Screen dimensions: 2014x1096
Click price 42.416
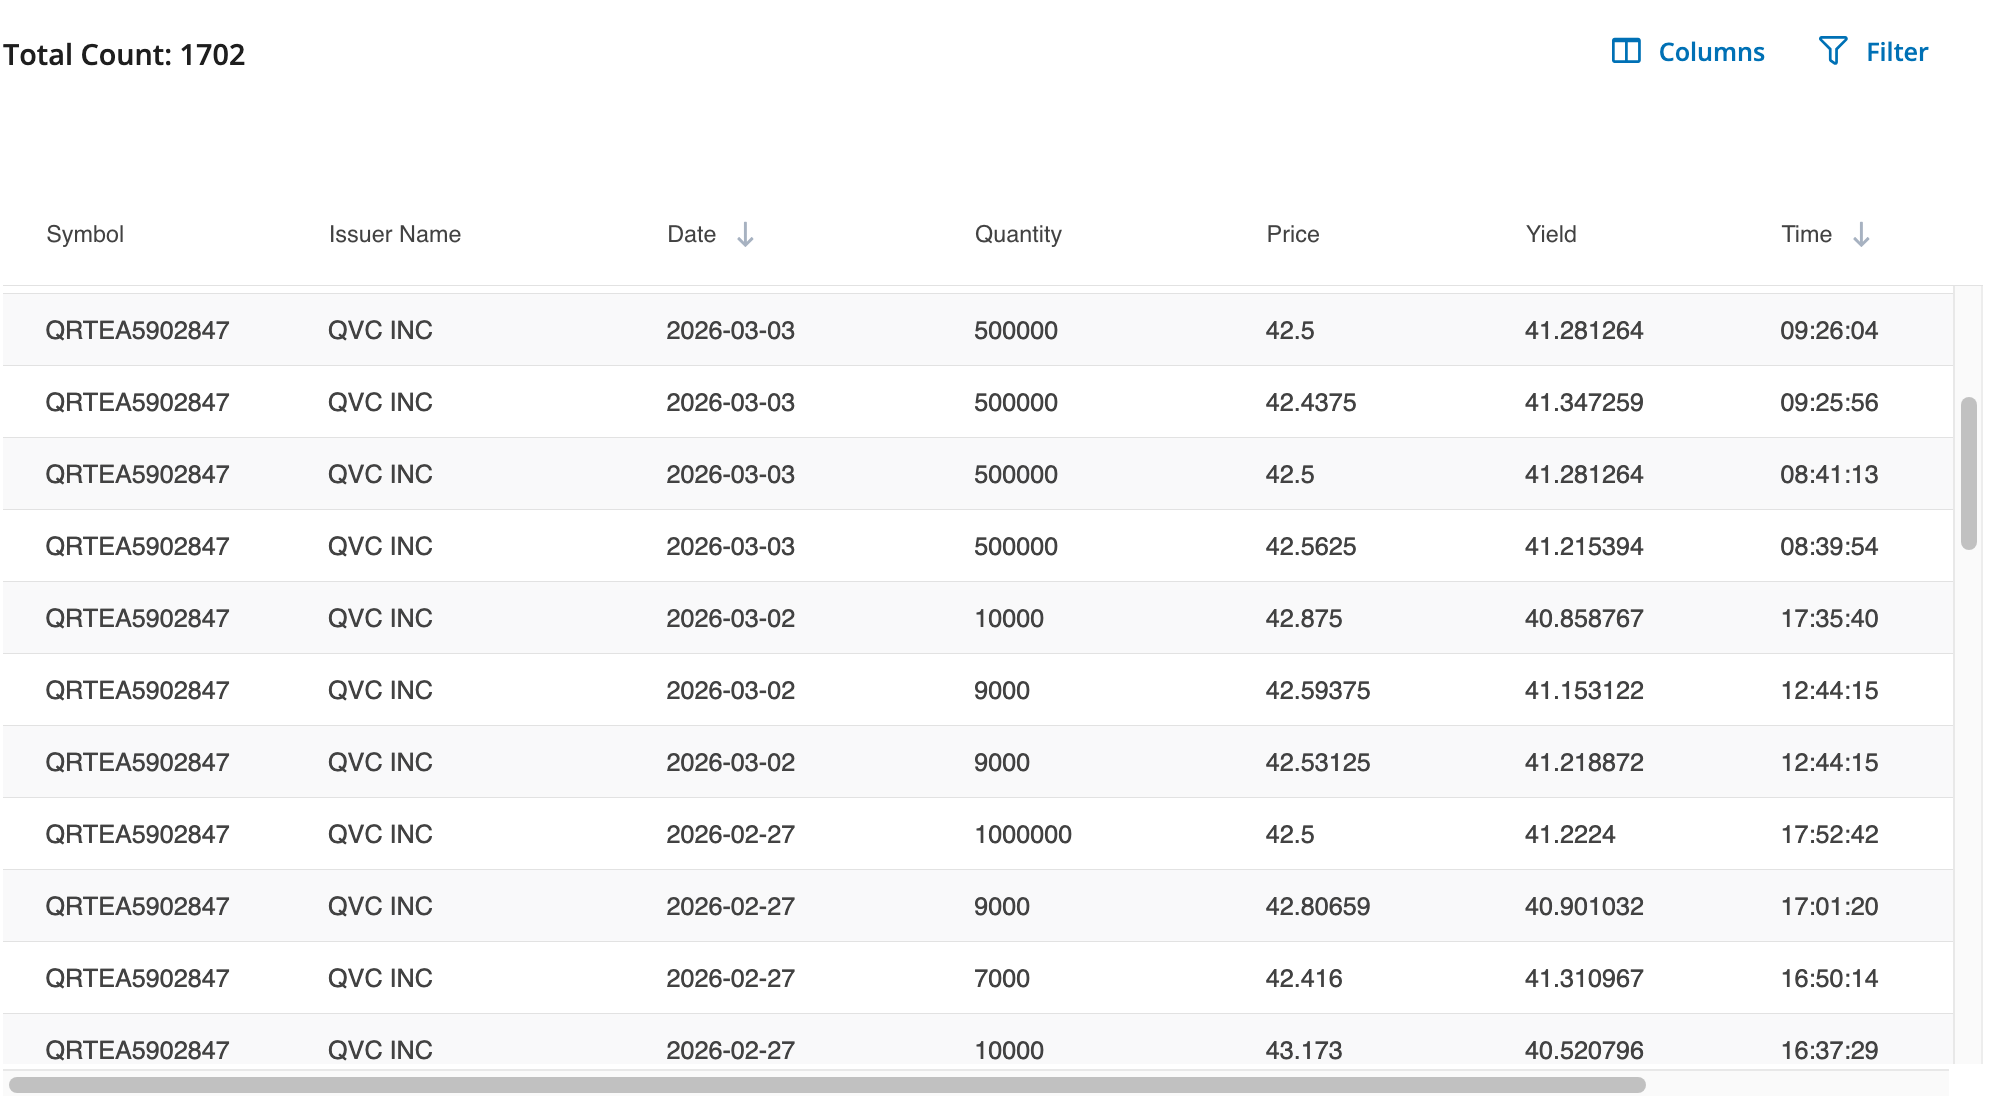[x=1304, y=978]
